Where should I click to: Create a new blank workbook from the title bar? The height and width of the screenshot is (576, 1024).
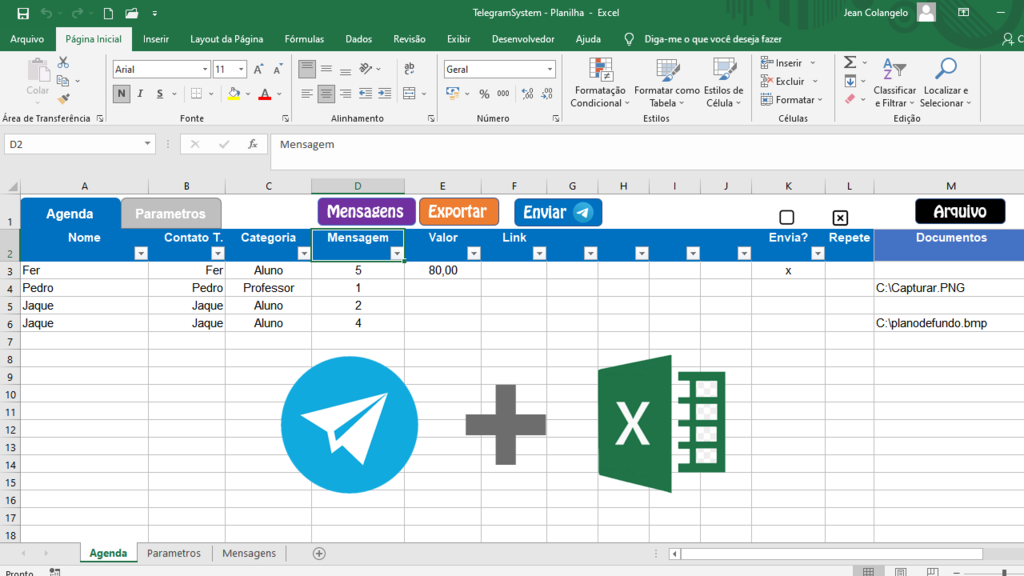pyautogui.click(x=108, y=13)
